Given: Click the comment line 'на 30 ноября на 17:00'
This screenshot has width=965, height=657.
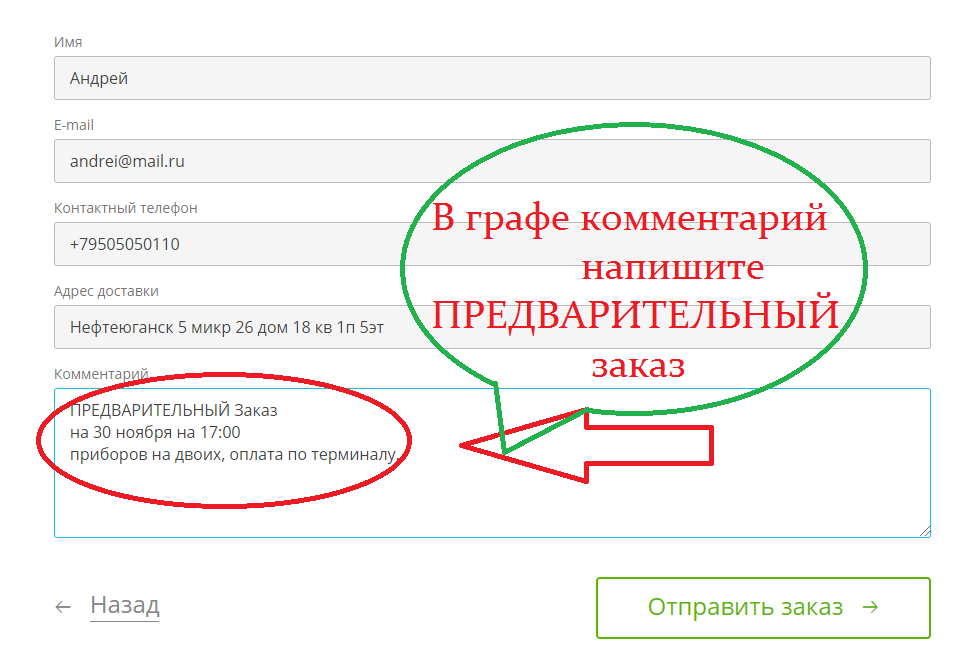Looking at the screenshot, I should tap(155, 432).
